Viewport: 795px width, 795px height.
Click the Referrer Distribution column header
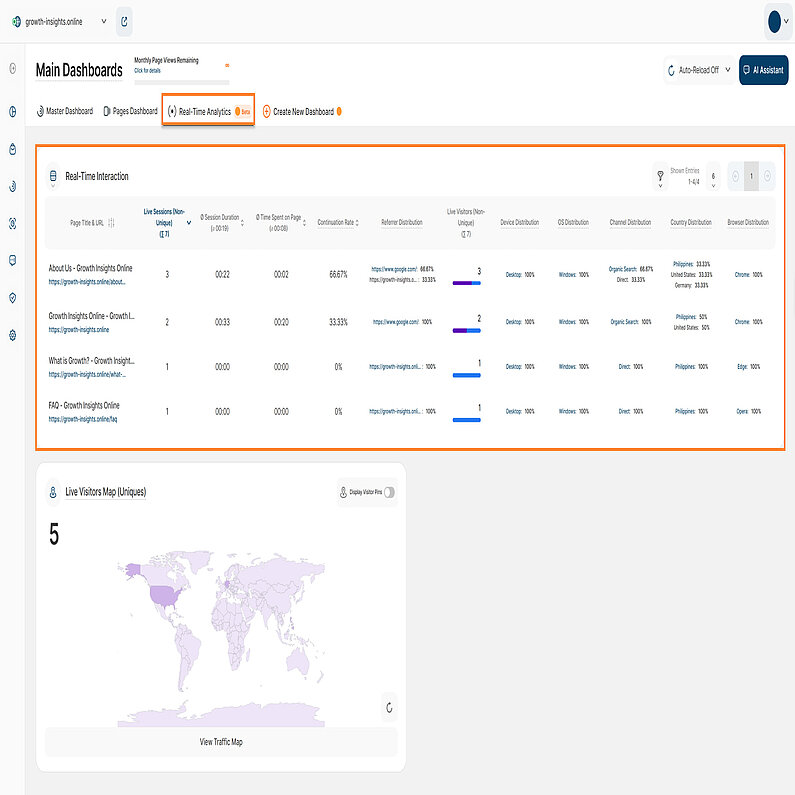point(402,222)
